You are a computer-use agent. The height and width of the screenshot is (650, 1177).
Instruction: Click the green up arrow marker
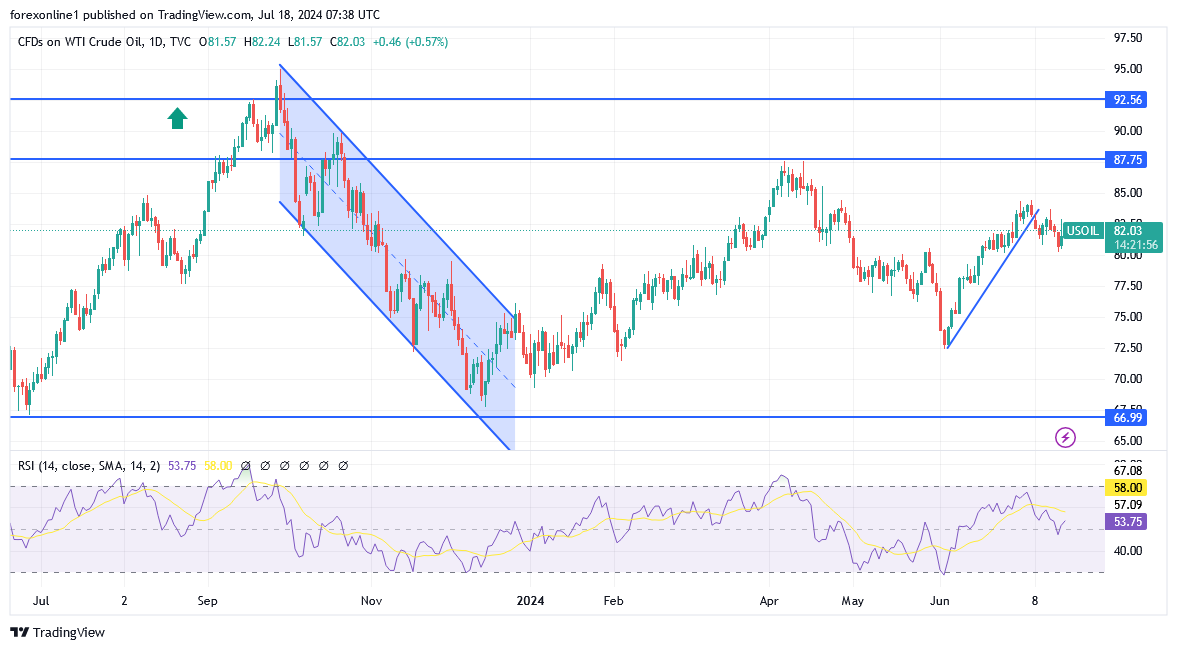click(x=177, y=119)
